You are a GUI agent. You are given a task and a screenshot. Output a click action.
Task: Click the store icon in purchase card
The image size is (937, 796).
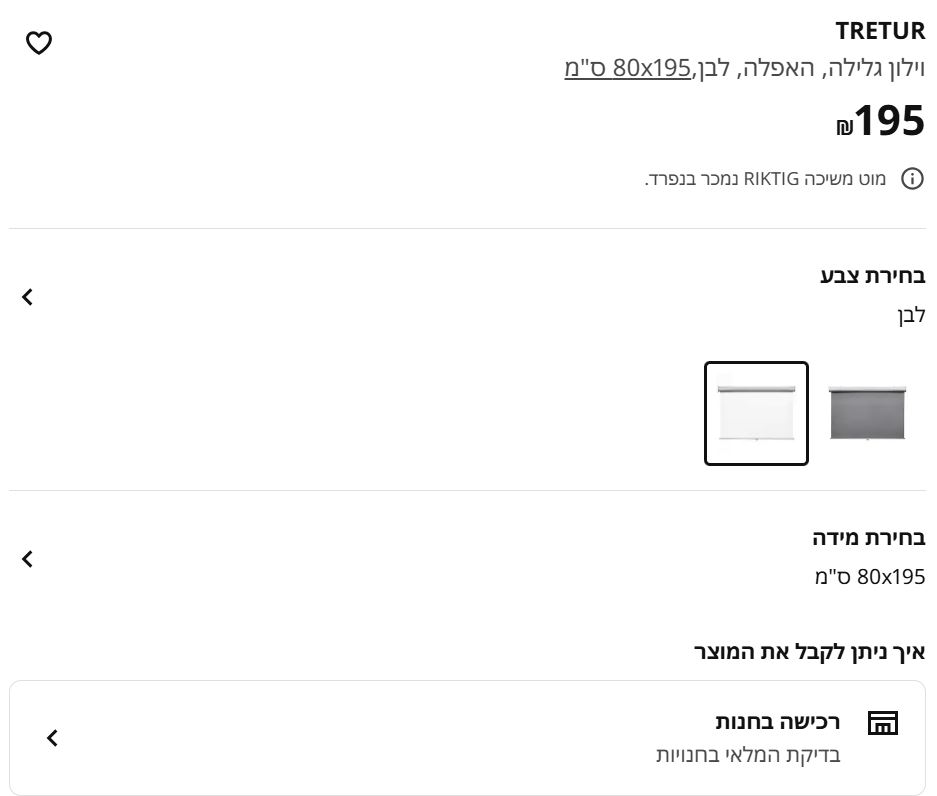882,723
